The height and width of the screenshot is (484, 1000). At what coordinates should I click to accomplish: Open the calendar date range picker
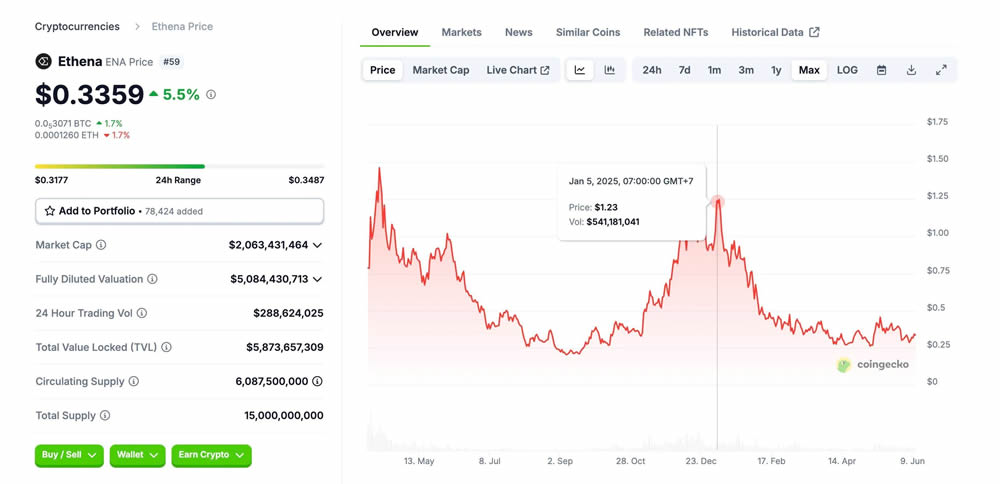[881, 70]
